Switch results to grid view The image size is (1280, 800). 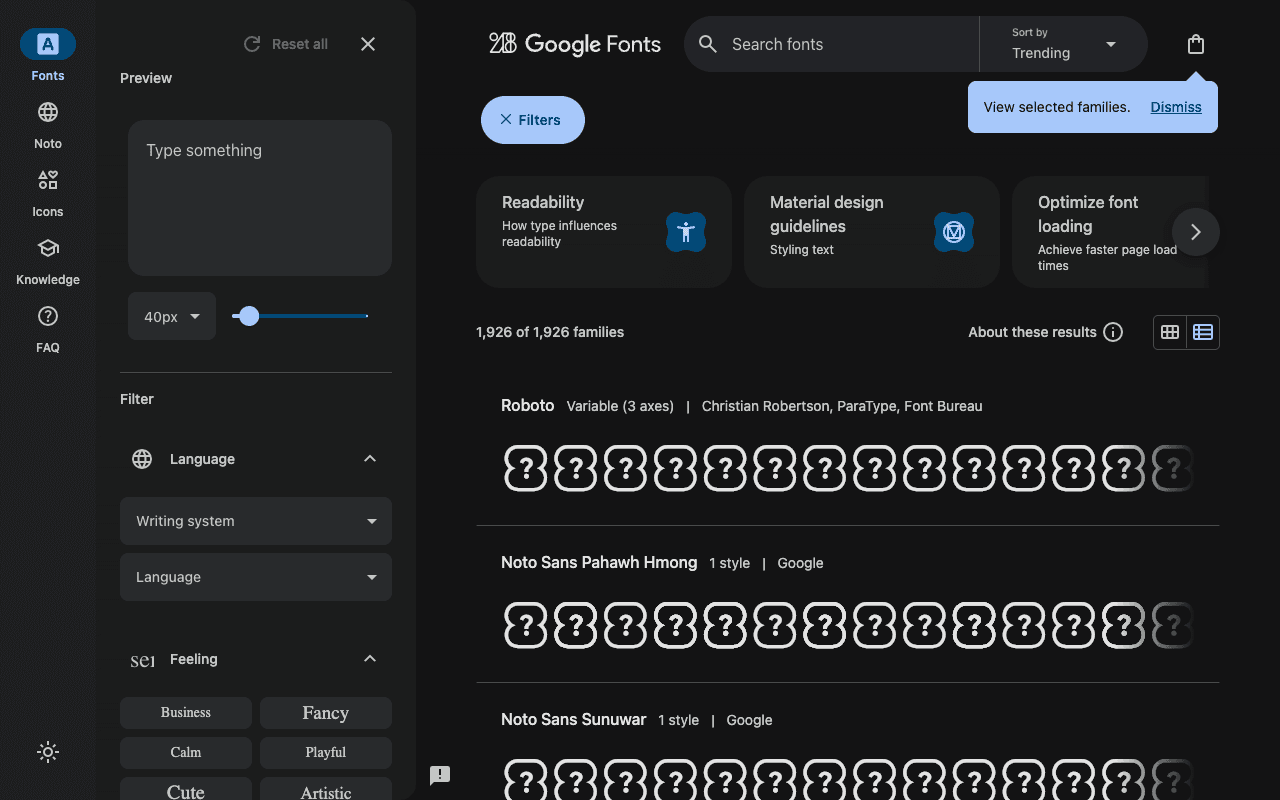tap(1170, 332)
